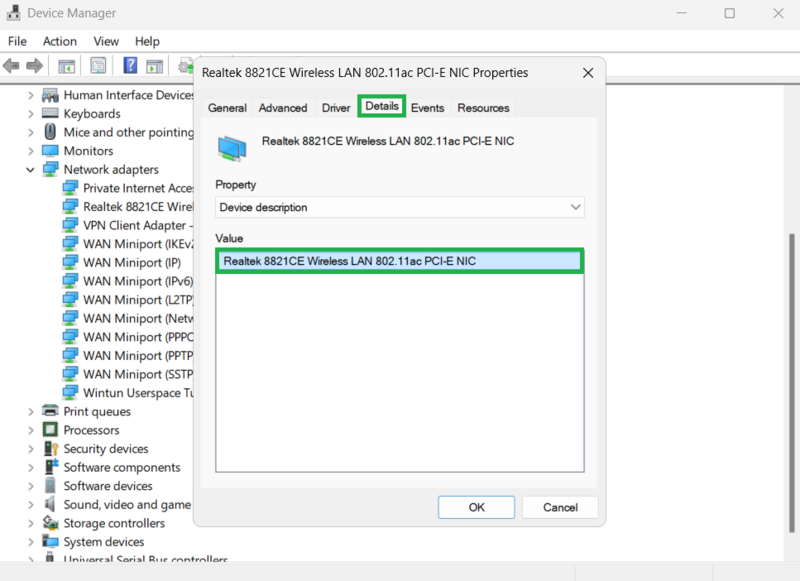Viewport: 800px width, 581px height.
Task: Click the Security devices key icon
Action: coord(51,449)
